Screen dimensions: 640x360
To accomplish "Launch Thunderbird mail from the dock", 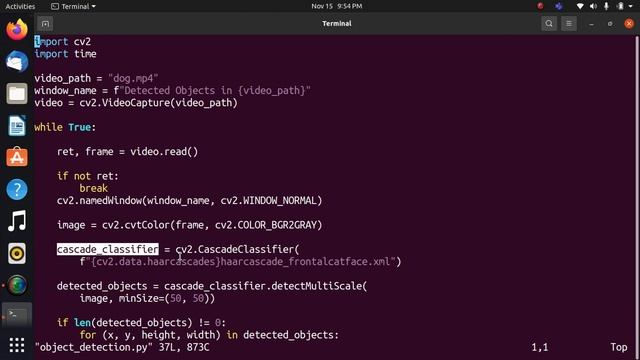I will 17,62.
